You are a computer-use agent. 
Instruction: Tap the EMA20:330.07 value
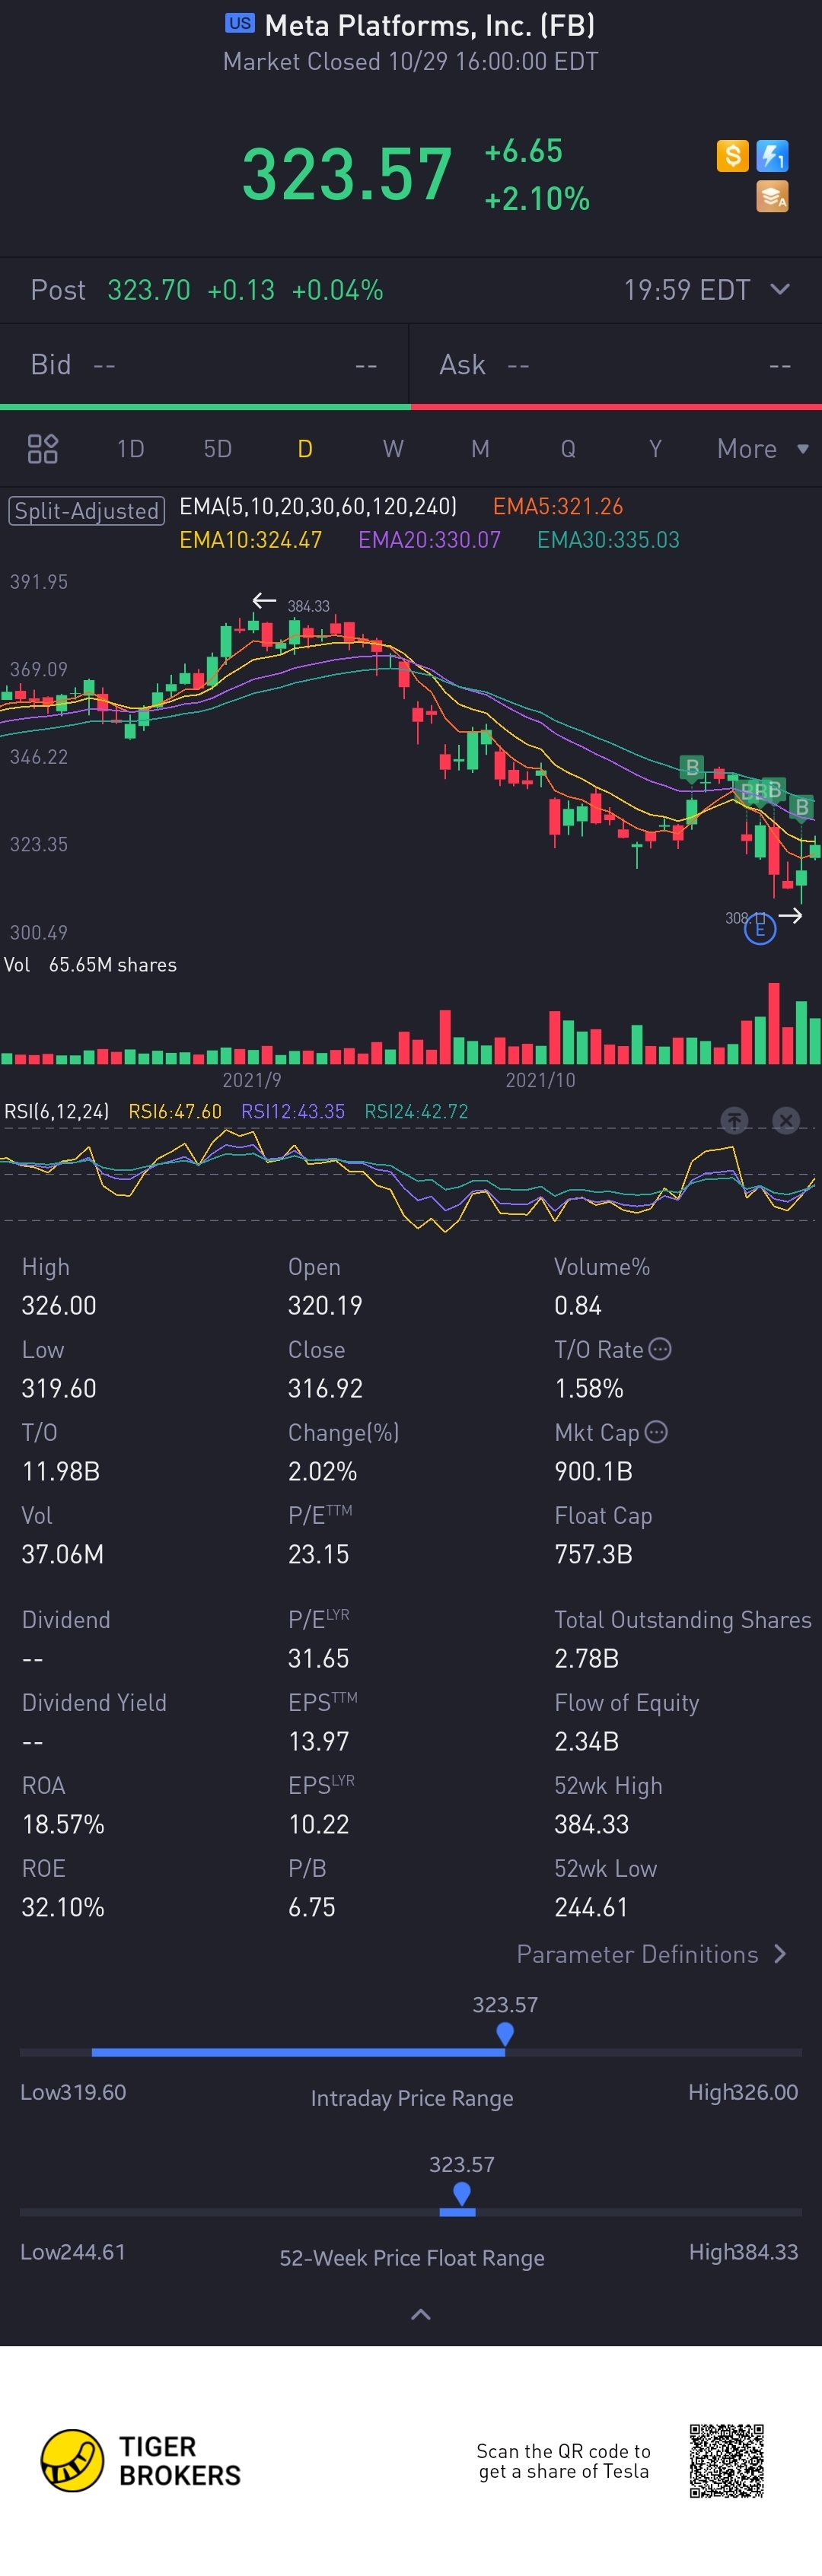tap(429, 540)
